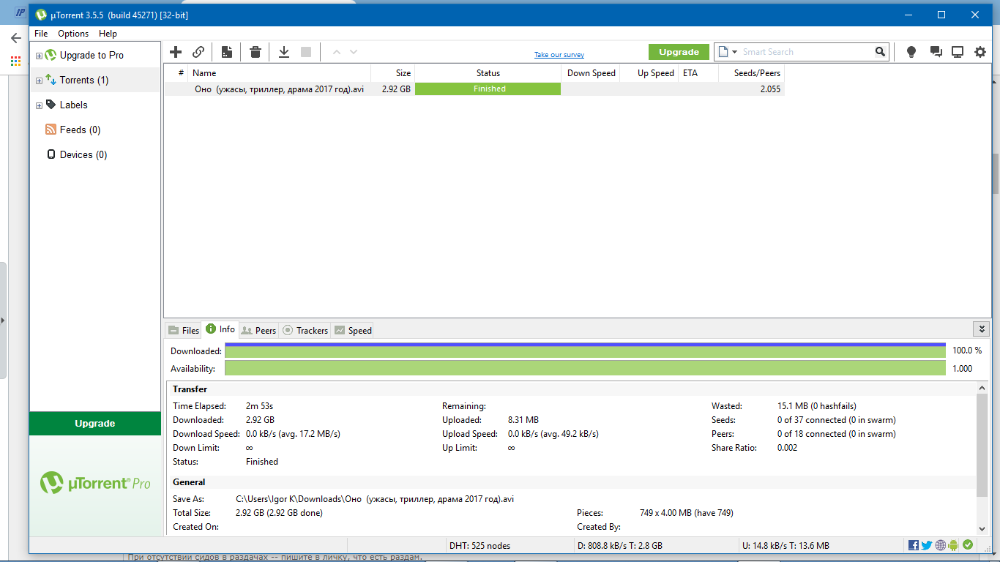Collapse the detail pane with double-chevron button
This screenshot has width=1000, height=562.
click(x=981, y=329)
